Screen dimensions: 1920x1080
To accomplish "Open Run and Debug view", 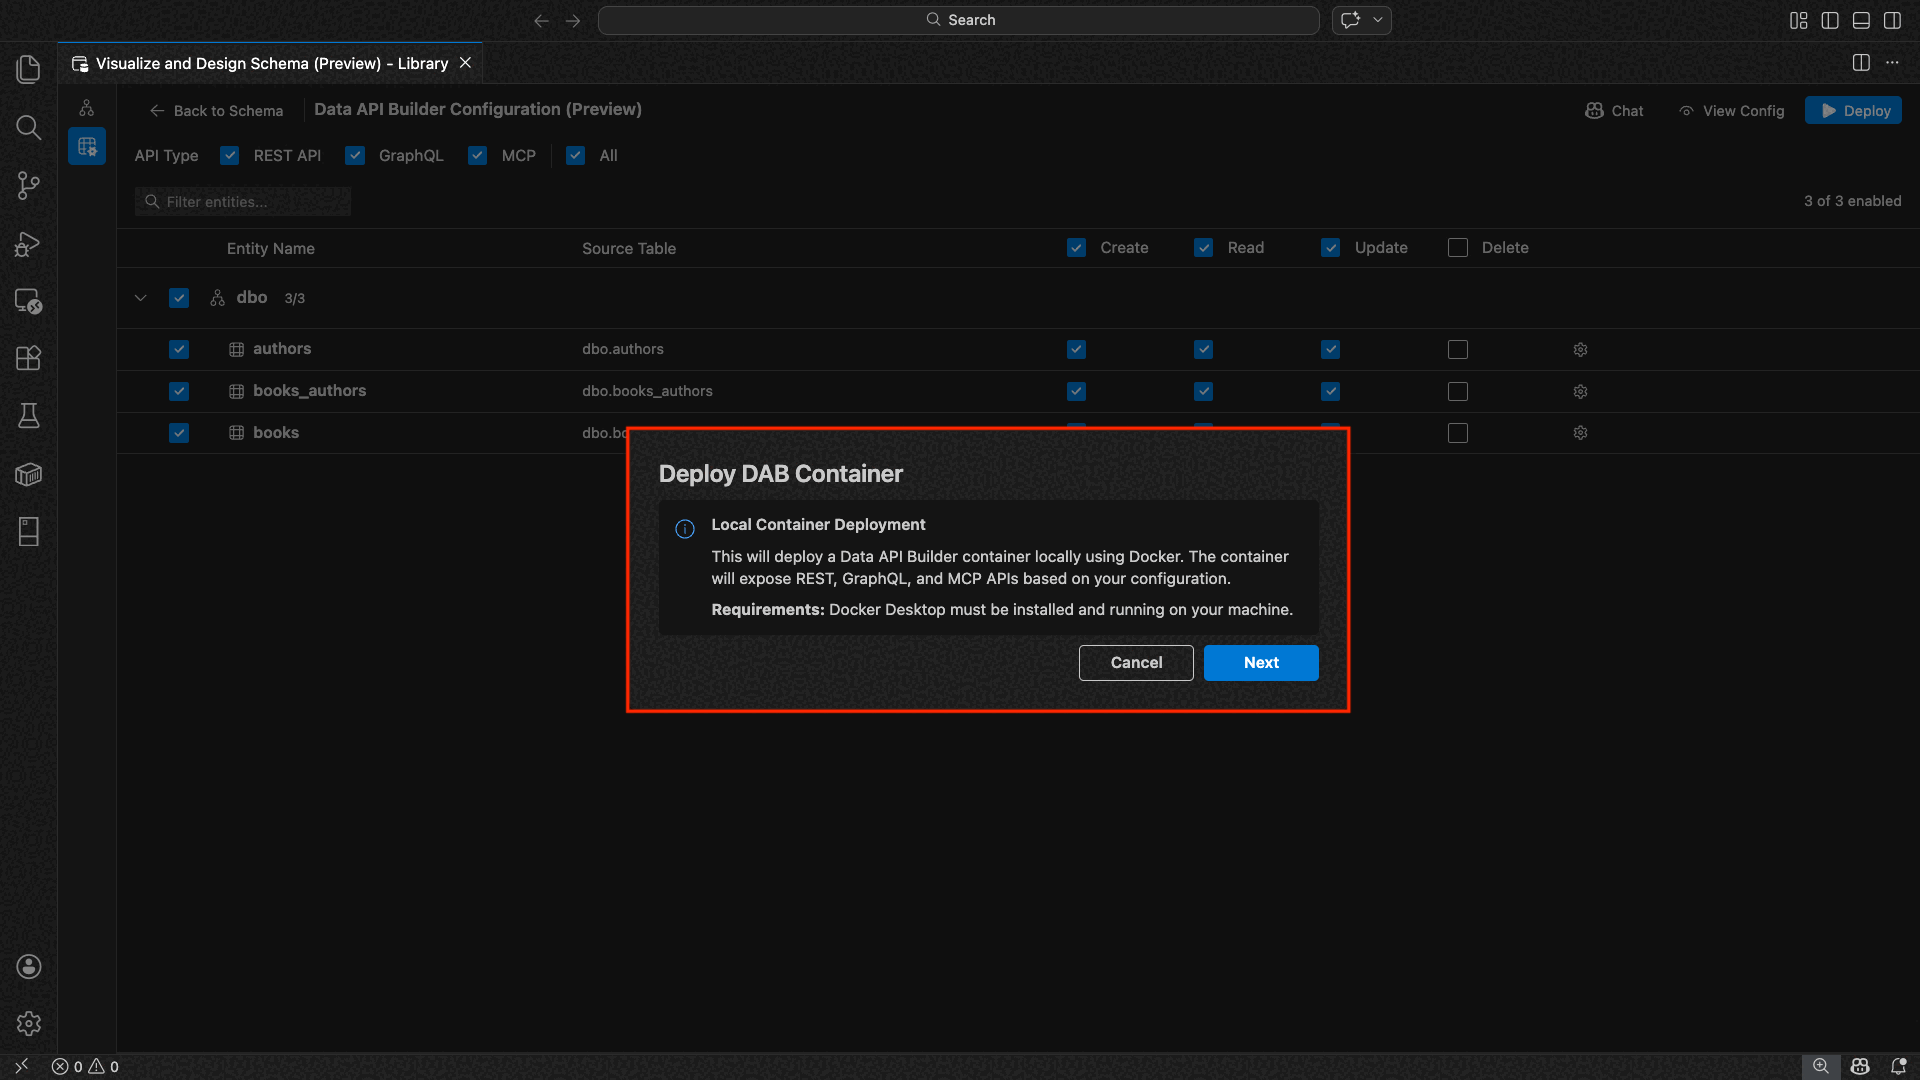I will [28, 244].
